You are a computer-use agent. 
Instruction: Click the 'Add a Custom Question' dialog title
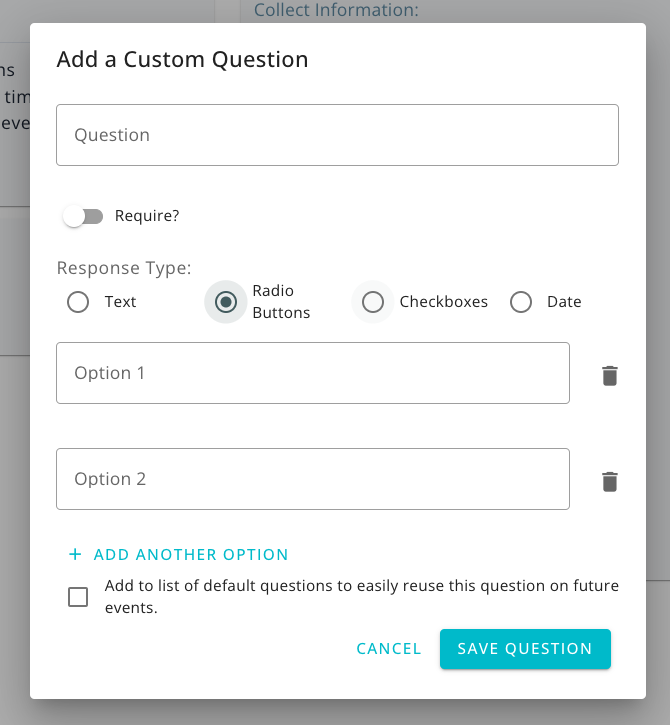pyautogui.click(x=182, y=59)
